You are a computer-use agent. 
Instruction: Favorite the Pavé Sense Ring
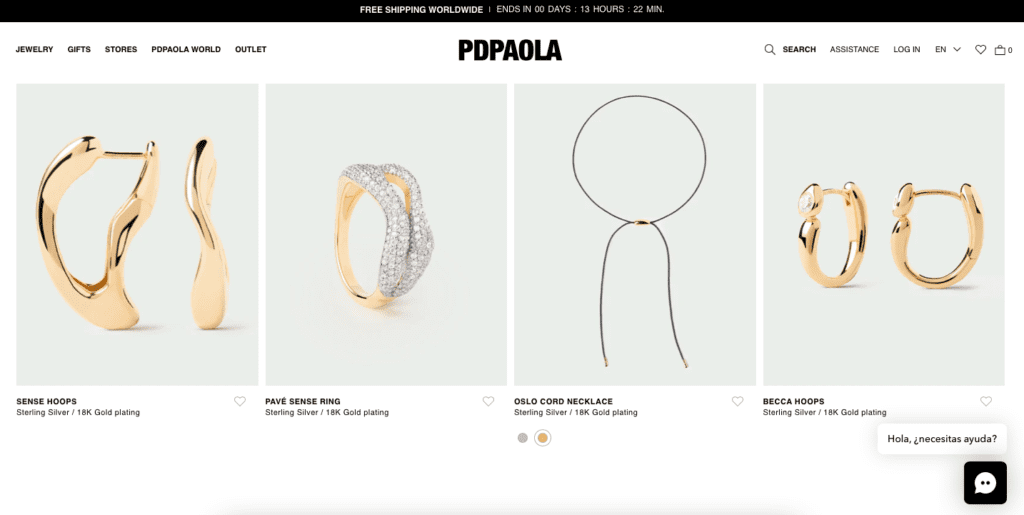(488, 402)
